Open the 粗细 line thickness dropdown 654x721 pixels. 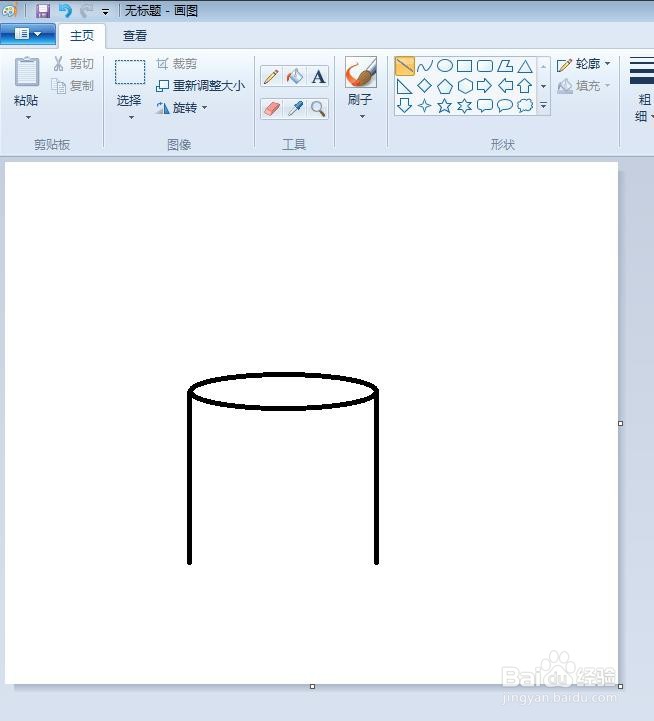click(x=642, y=90)
